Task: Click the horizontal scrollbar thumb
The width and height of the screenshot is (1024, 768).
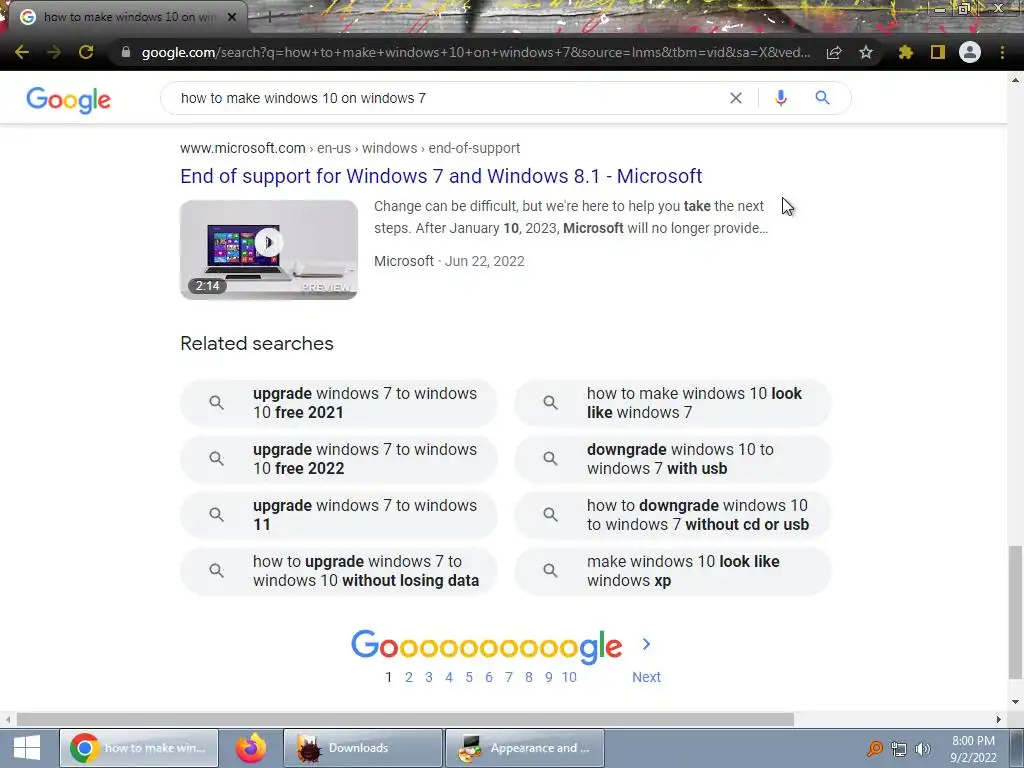Action: coord(405,719)
